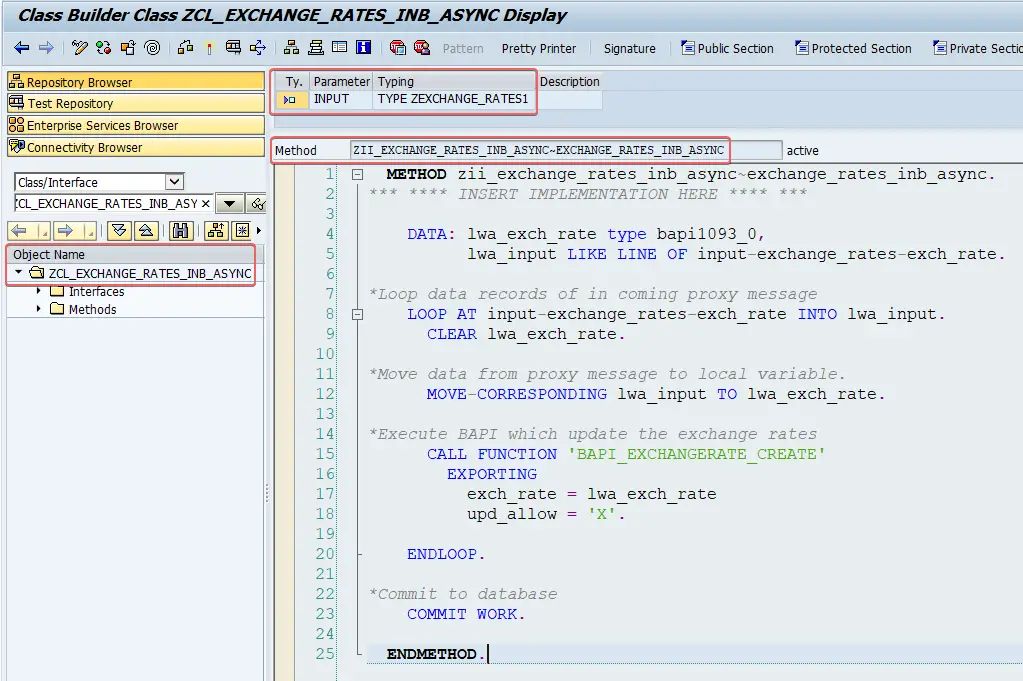
Task: Click the Full screen on/off icon
Action: tap(339, 48)
